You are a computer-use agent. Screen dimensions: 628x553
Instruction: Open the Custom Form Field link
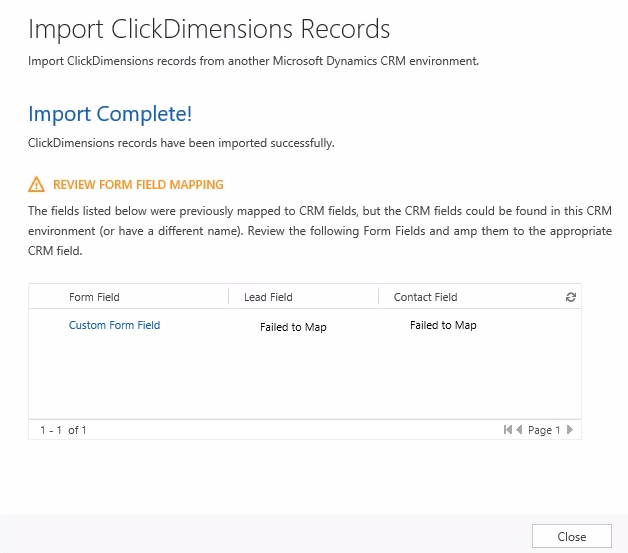[114, 325]
